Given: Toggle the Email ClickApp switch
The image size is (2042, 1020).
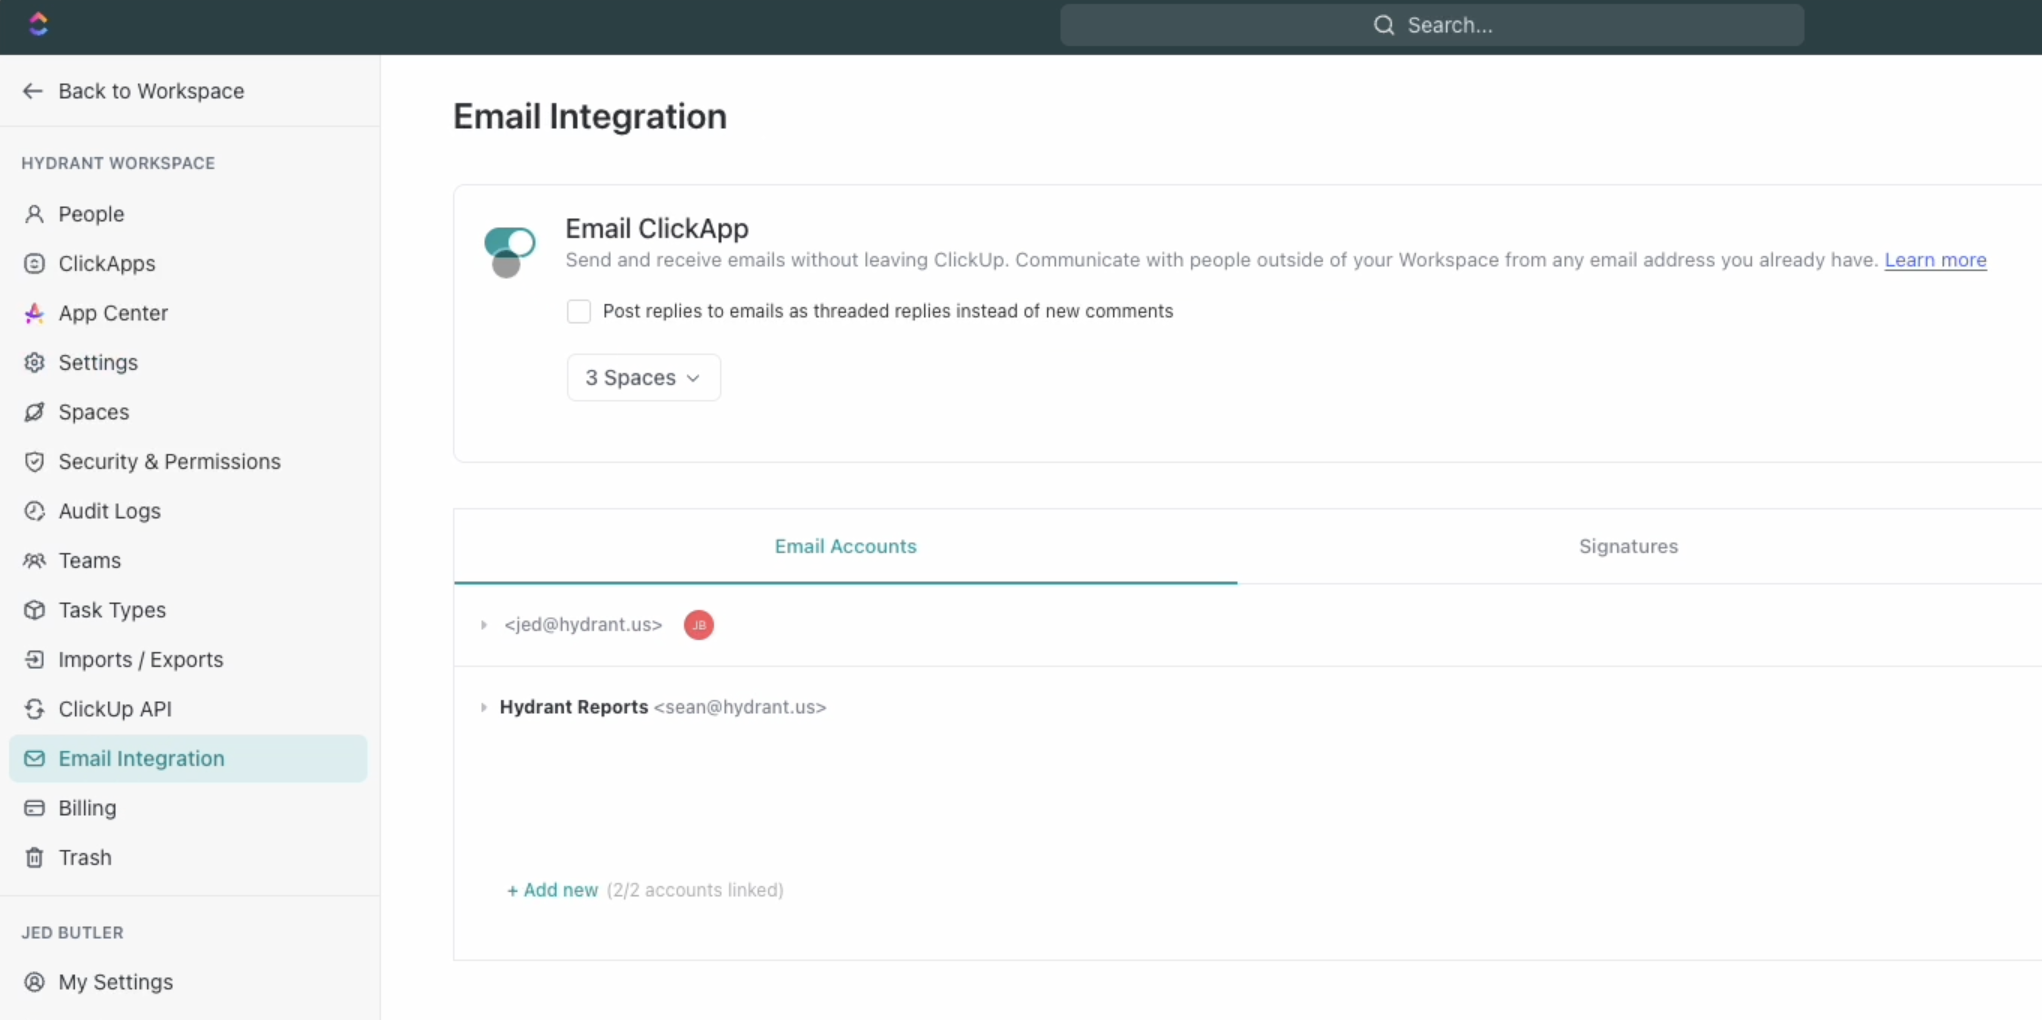Looking at the screenshot, I should click(x=510, y=242).
